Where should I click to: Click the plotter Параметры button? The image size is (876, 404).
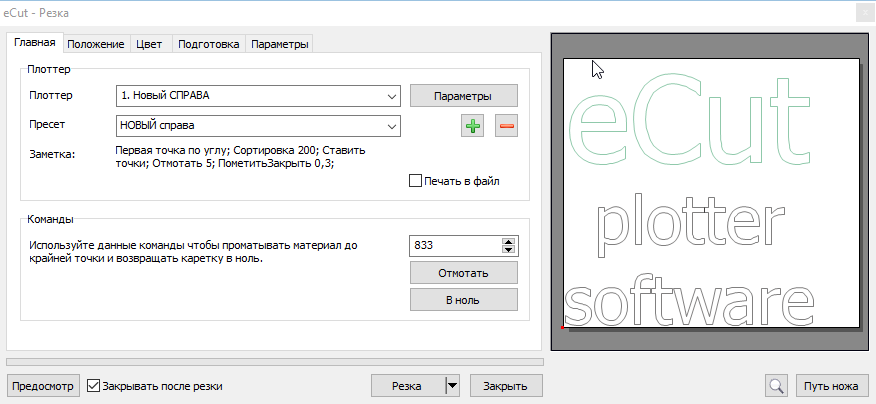[x=463, y=96]
